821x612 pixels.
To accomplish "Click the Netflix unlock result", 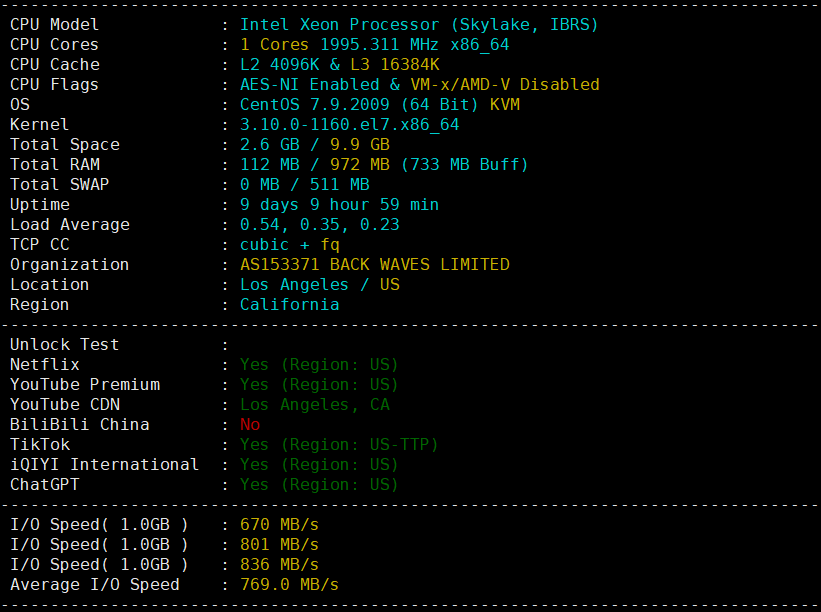I will click(x=320, y=364).
